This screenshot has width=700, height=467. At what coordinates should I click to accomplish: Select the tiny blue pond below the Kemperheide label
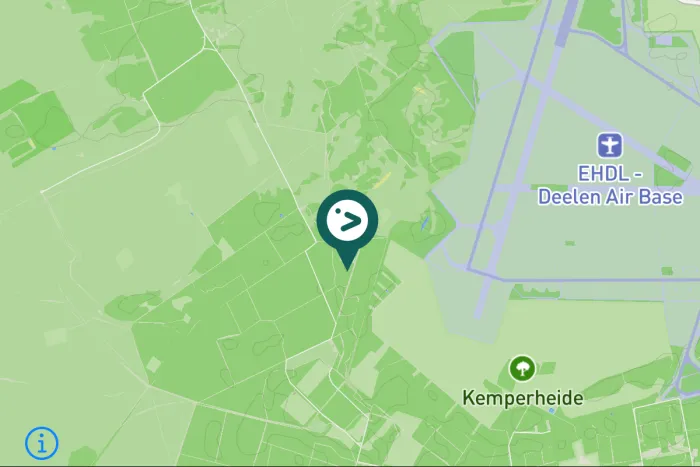(x=552, y=410)
